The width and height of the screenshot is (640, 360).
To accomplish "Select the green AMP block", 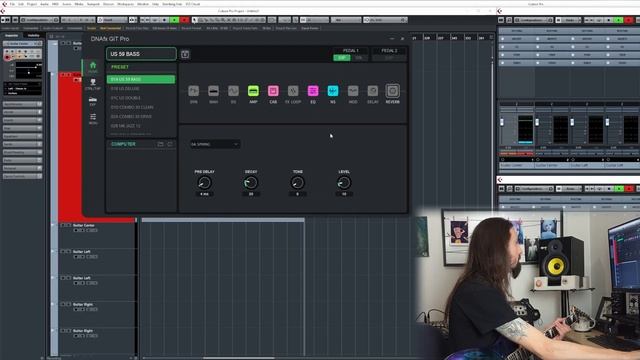I will click(253, 91).
